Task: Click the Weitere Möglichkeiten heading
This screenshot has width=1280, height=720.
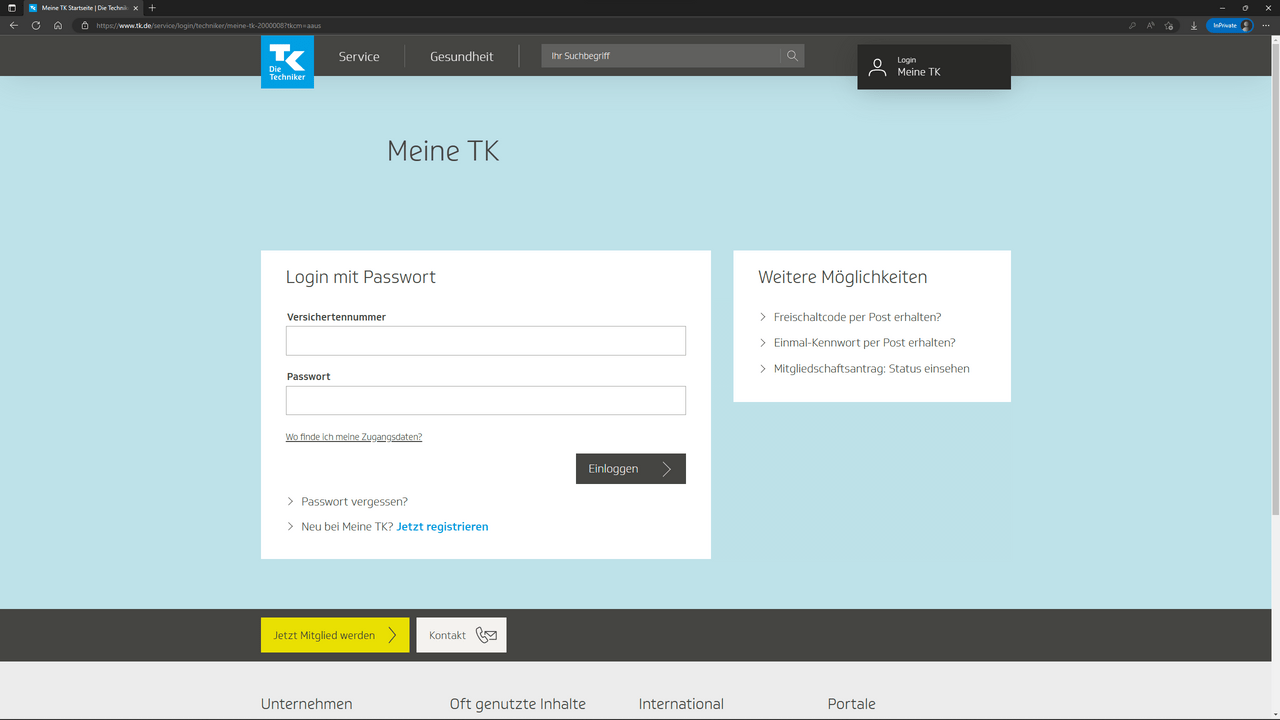Action: point(843,277)
